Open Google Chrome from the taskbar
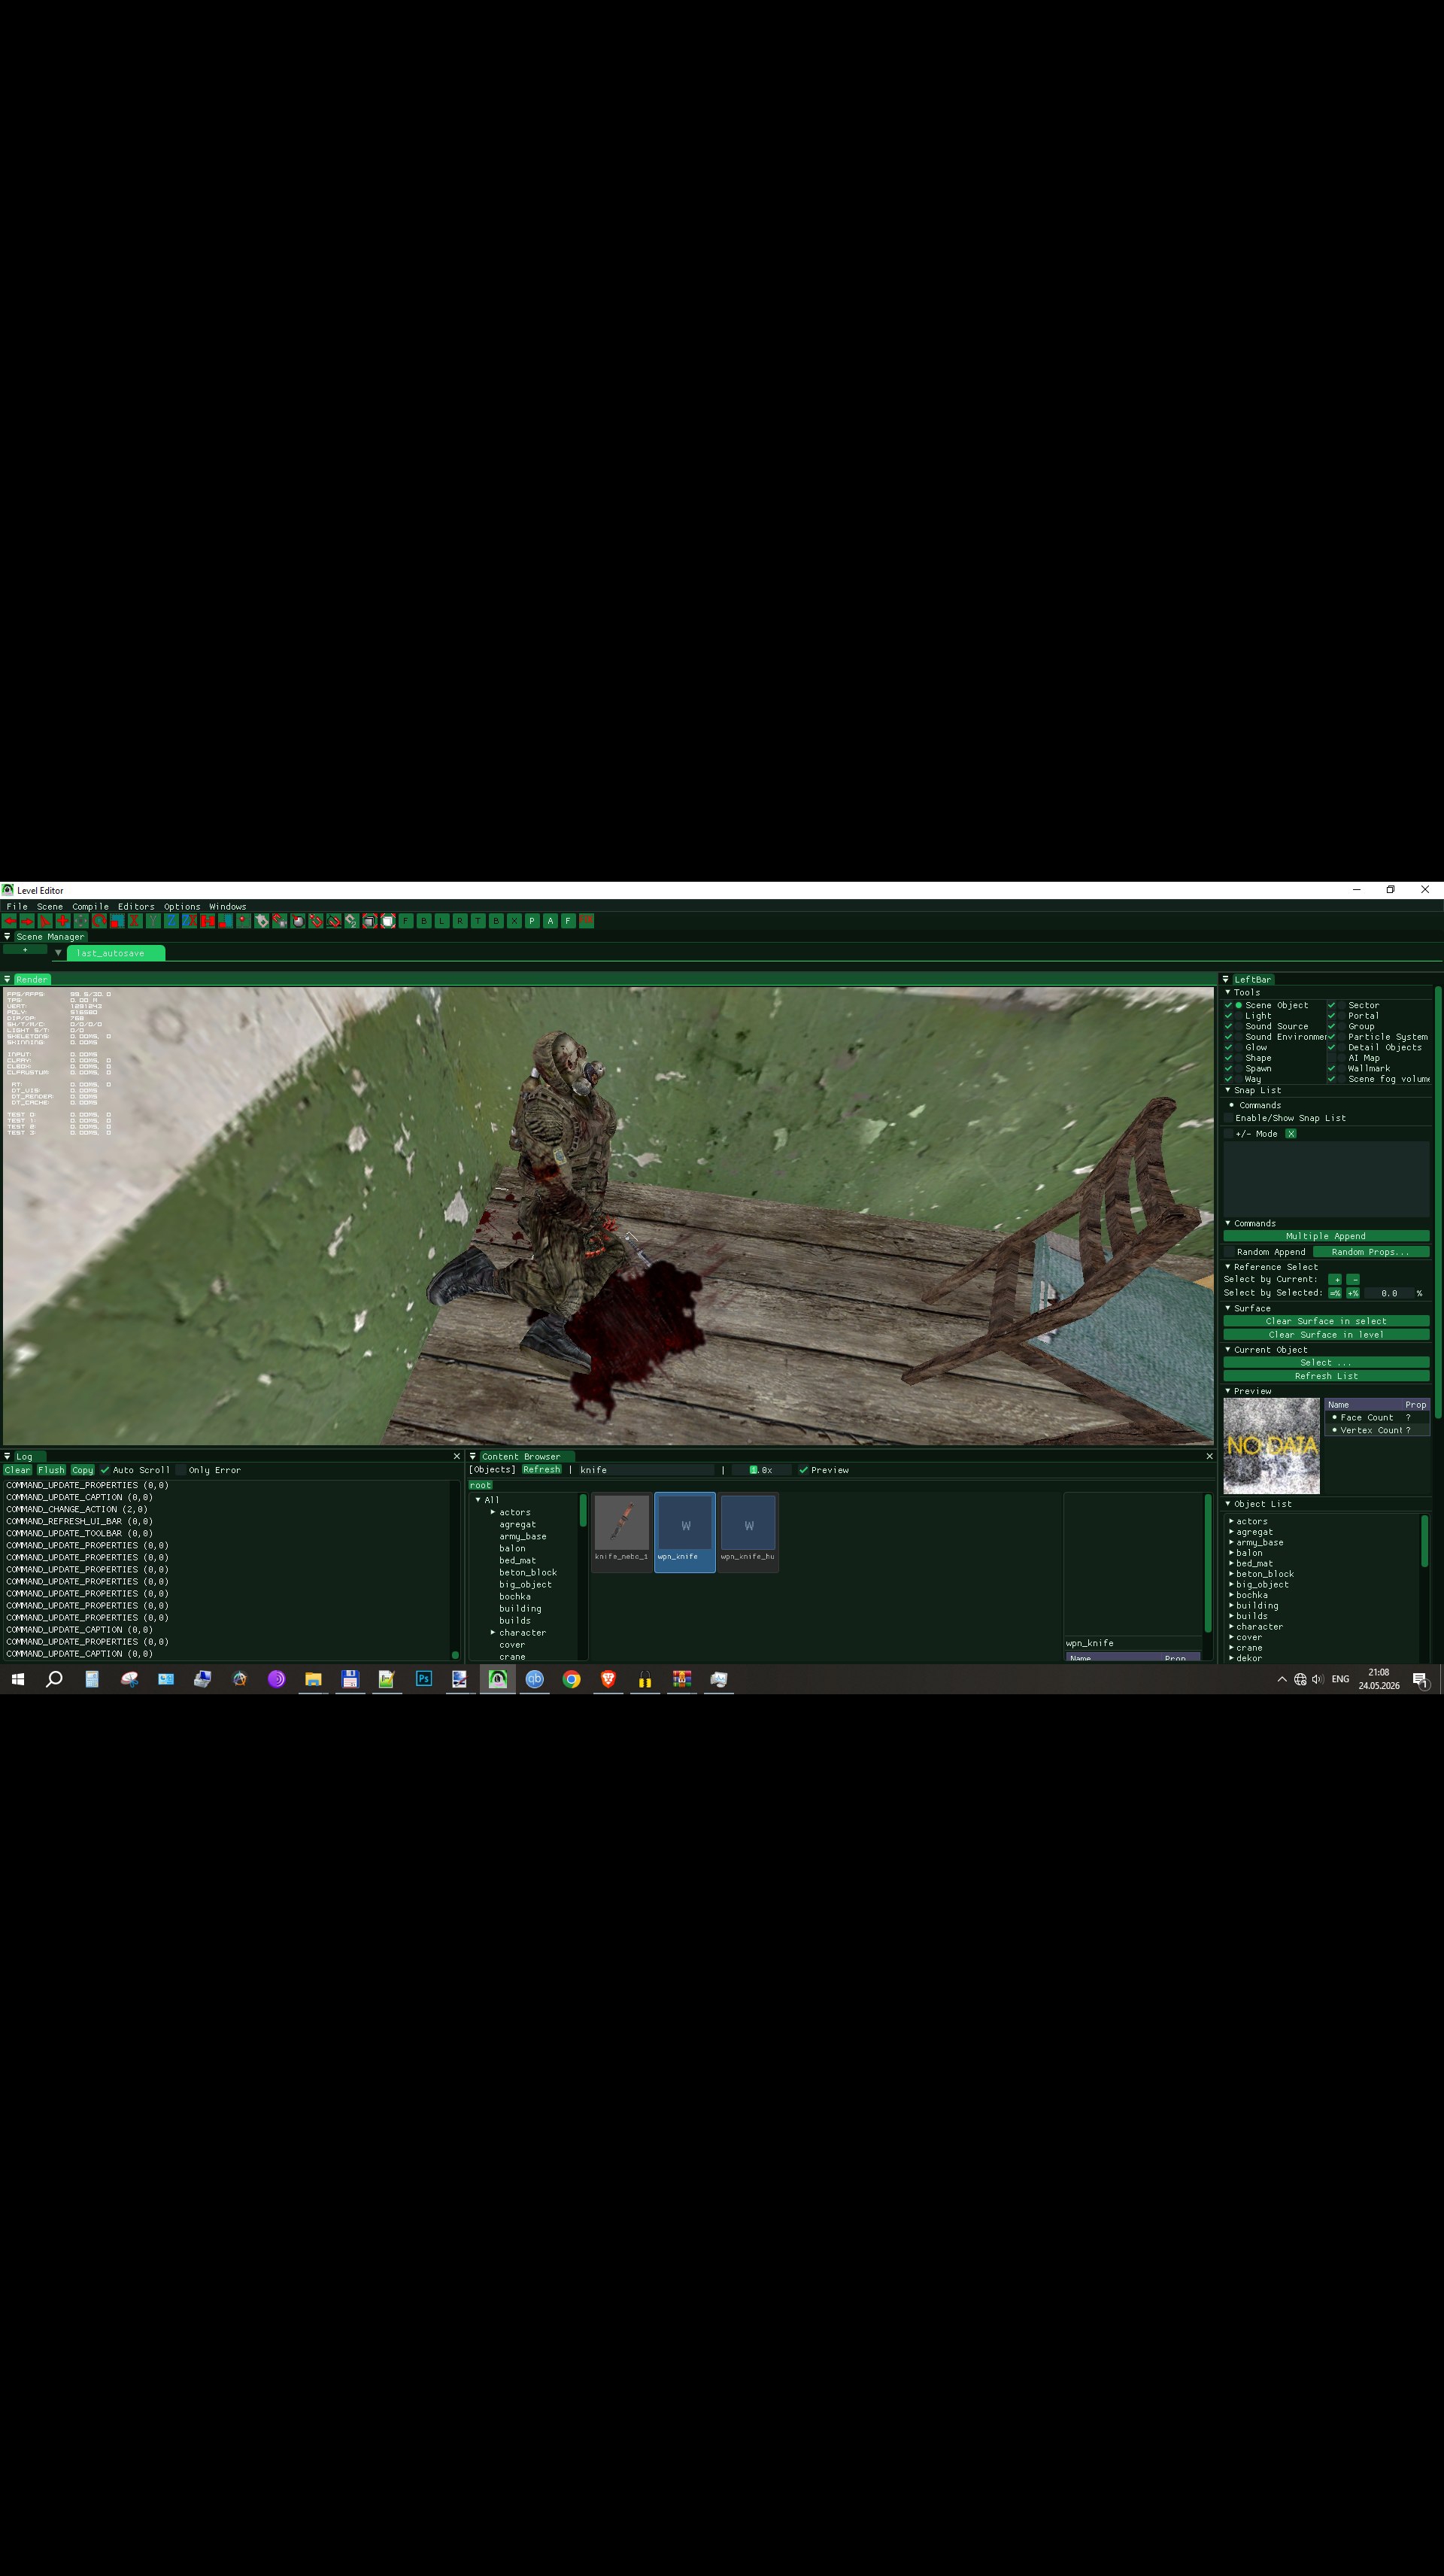The image size is (1444, 2576). coord(571,1679)
